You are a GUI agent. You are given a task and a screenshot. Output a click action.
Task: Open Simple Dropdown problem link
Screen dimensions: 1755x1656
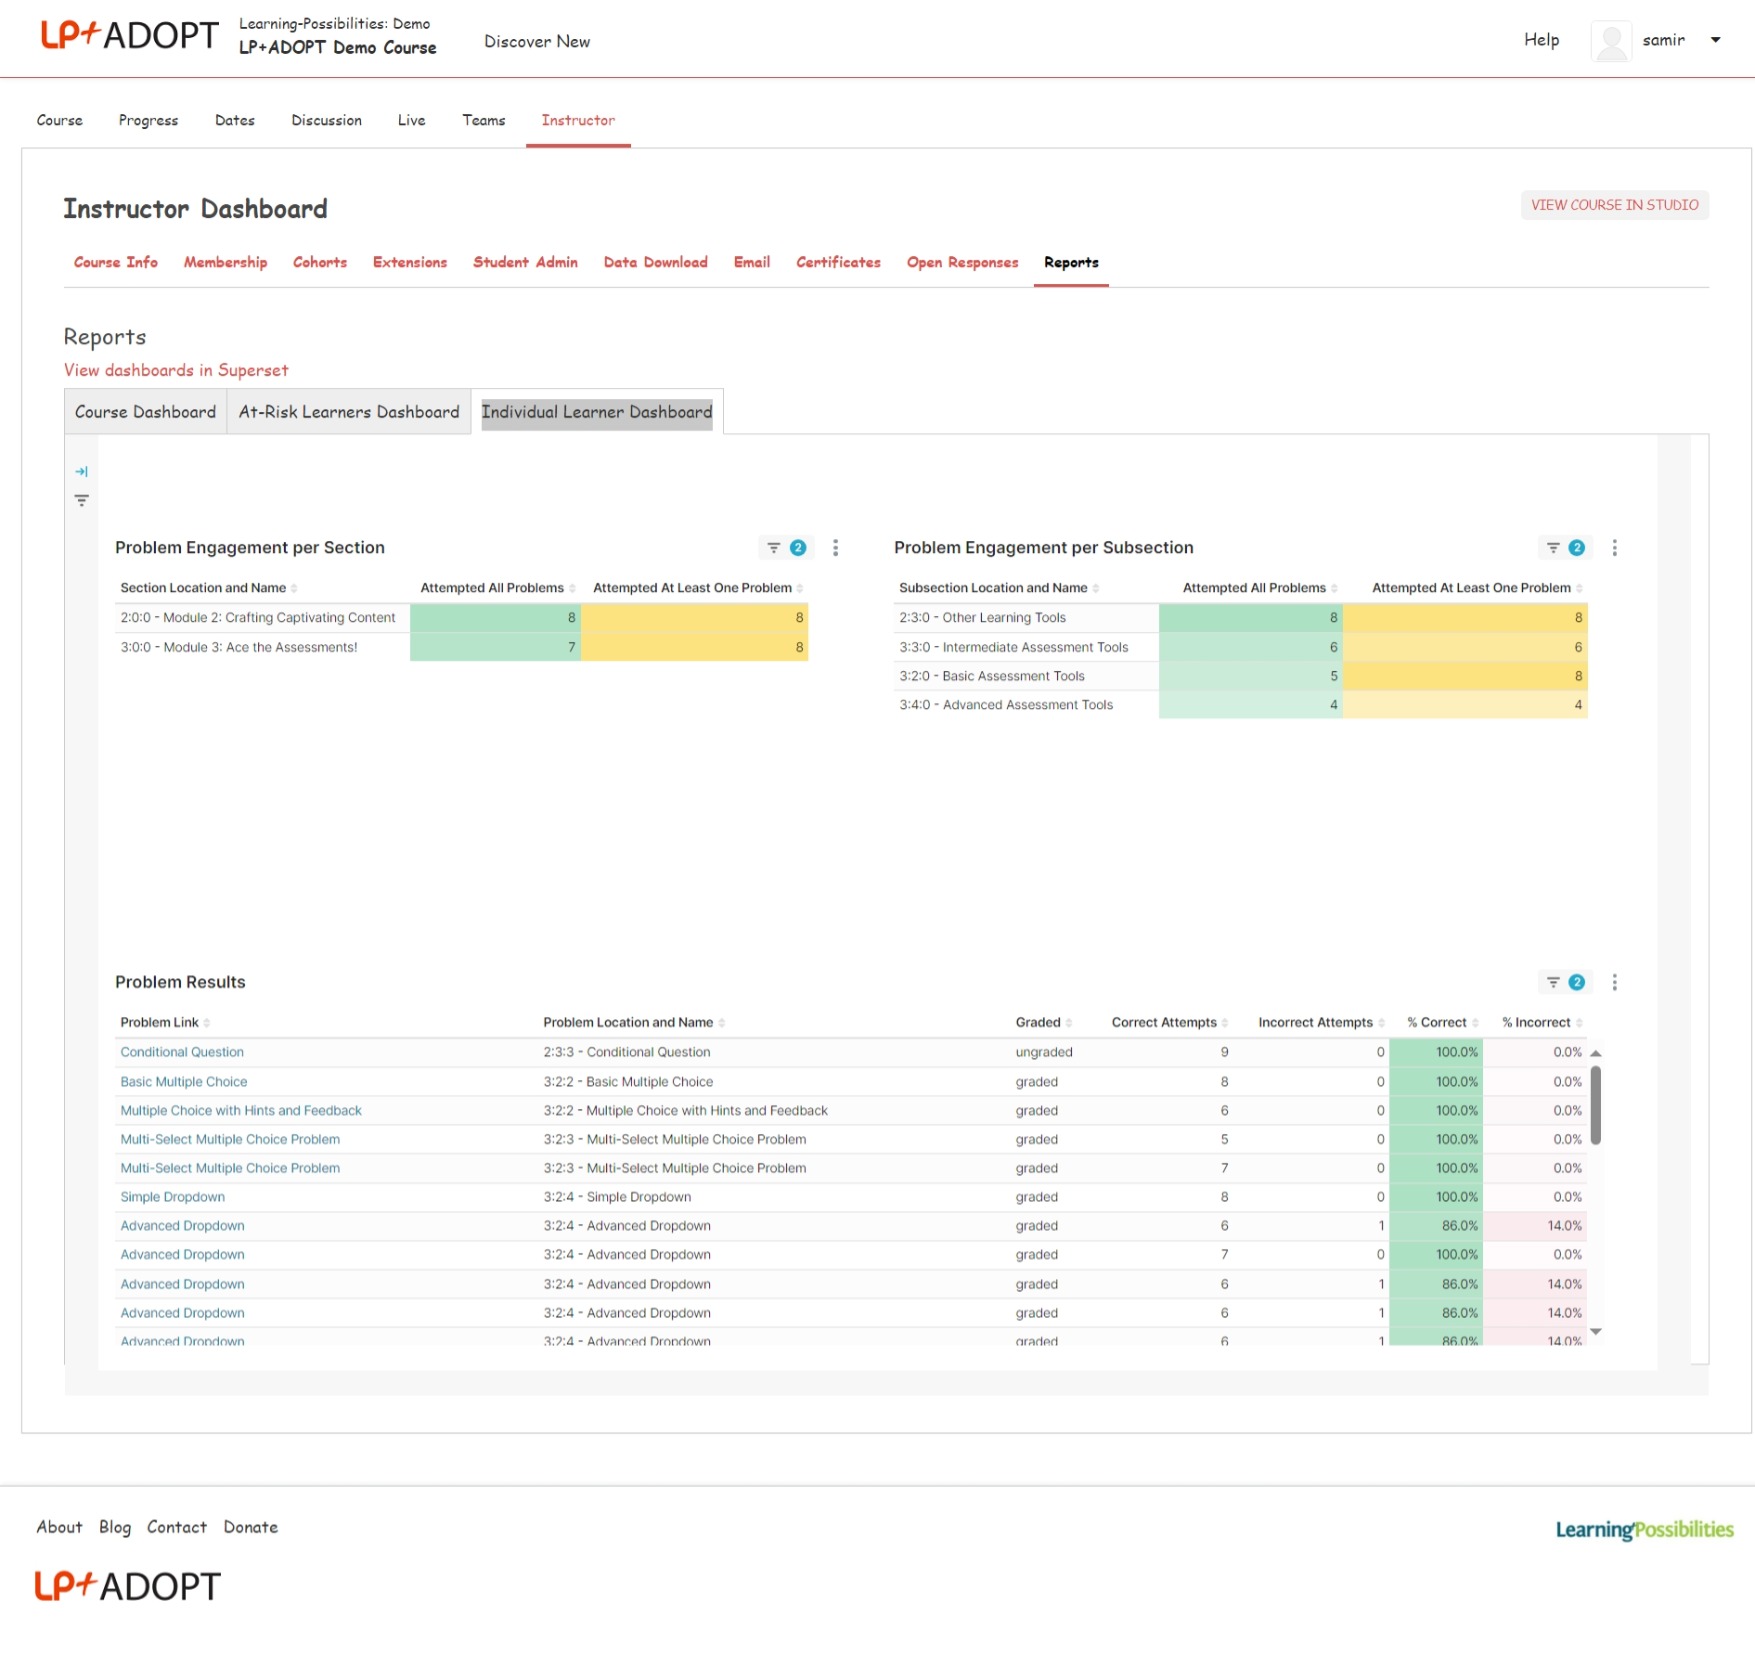[x=173, y=1197]
